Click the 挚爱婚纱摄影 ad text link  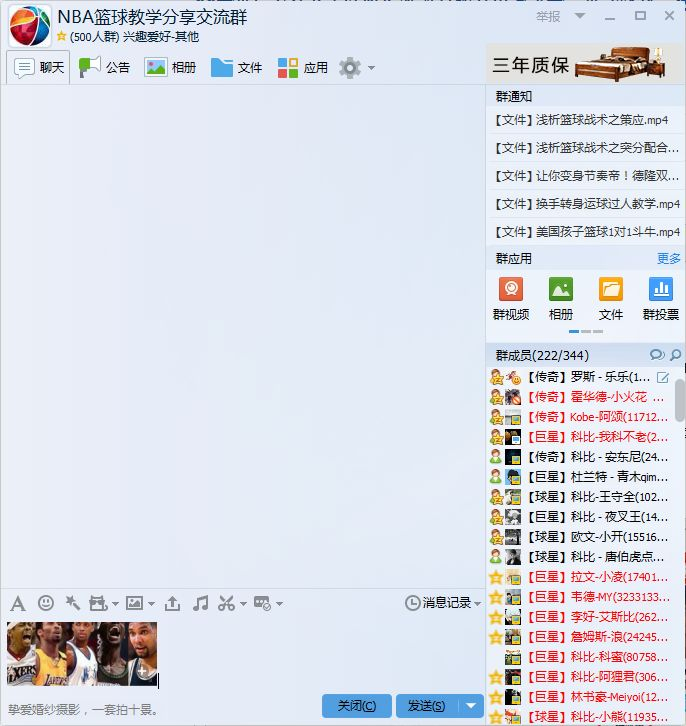coord(83,709)
